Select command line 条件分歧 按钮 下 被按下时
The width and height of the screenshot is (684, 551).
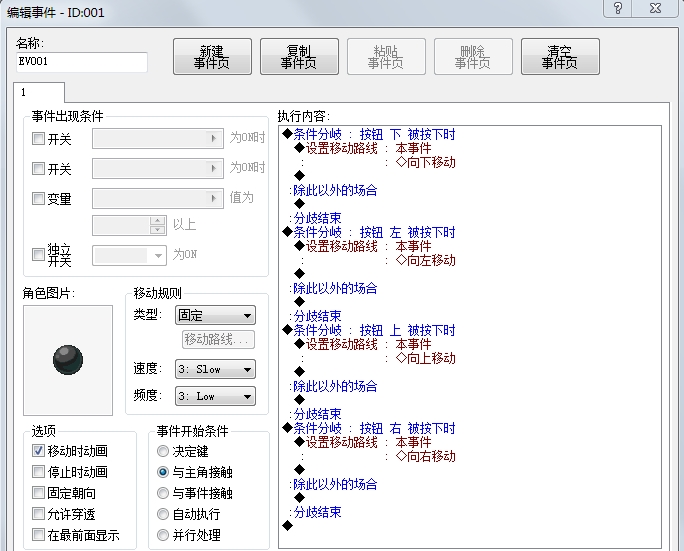point(369,134)
